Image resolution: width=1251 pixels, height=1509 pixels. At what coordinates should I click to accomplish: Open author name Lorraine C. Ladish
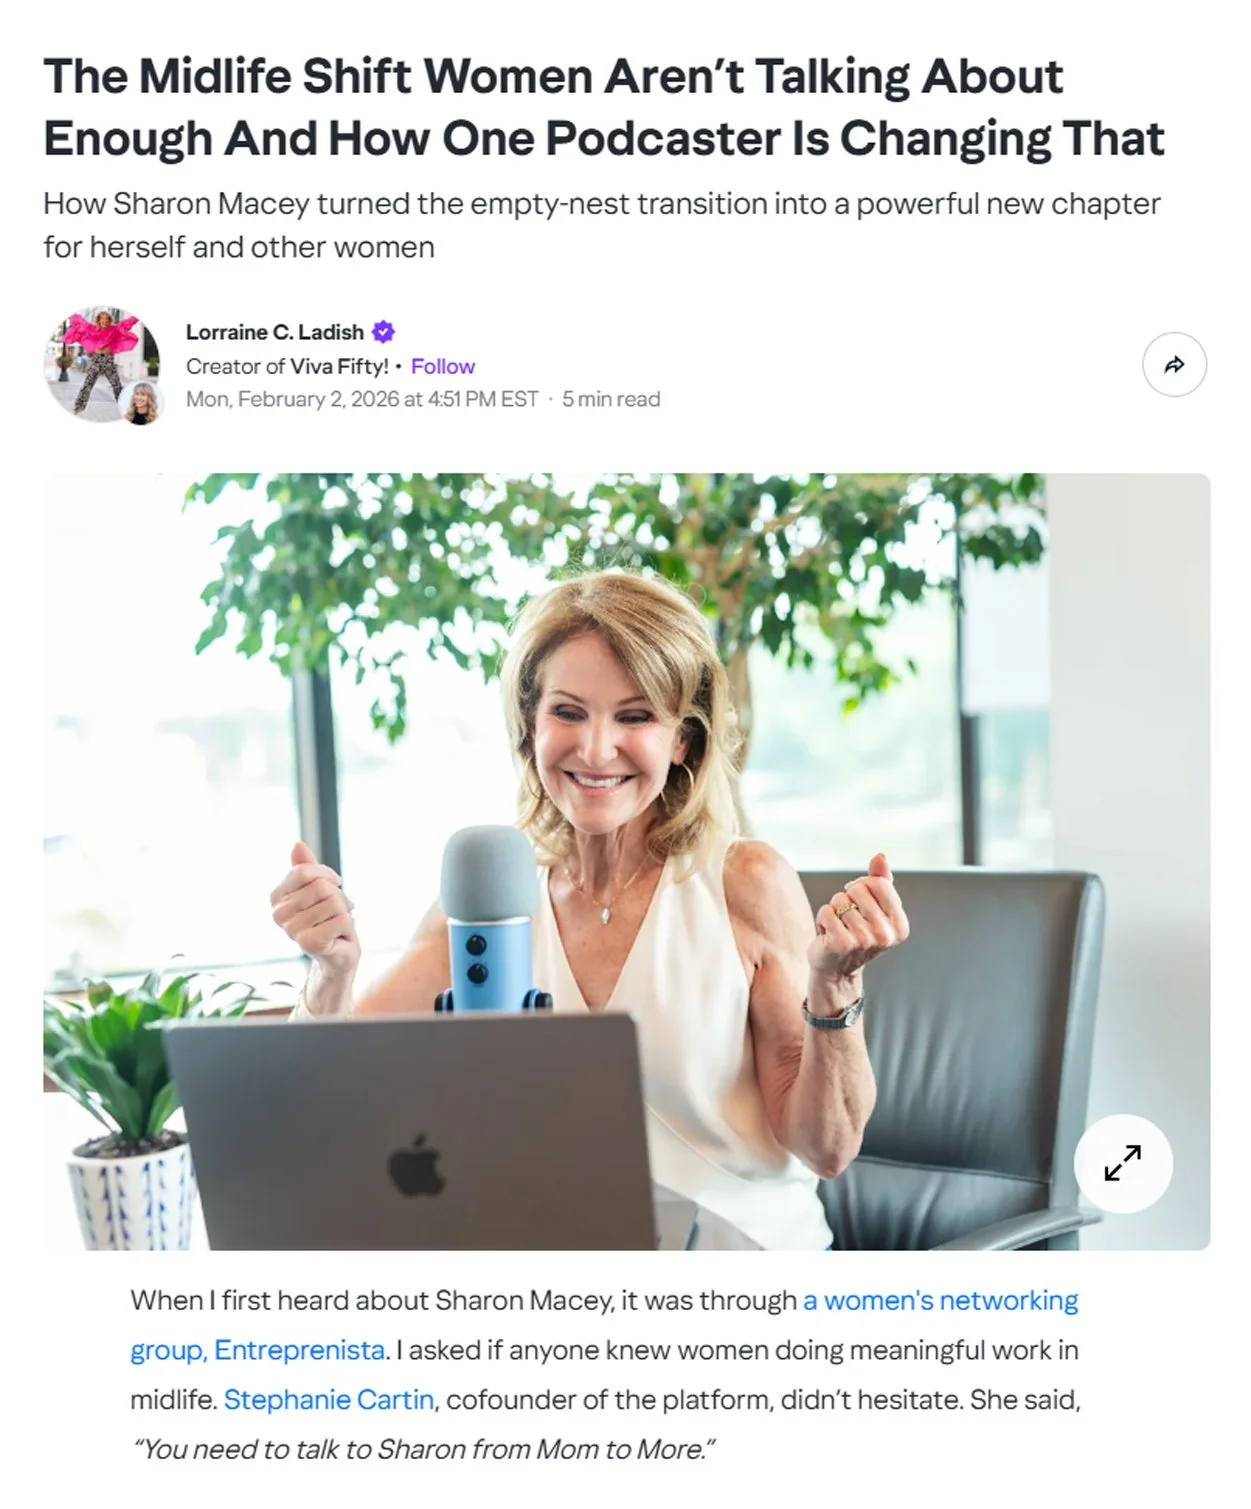point(275,332)
